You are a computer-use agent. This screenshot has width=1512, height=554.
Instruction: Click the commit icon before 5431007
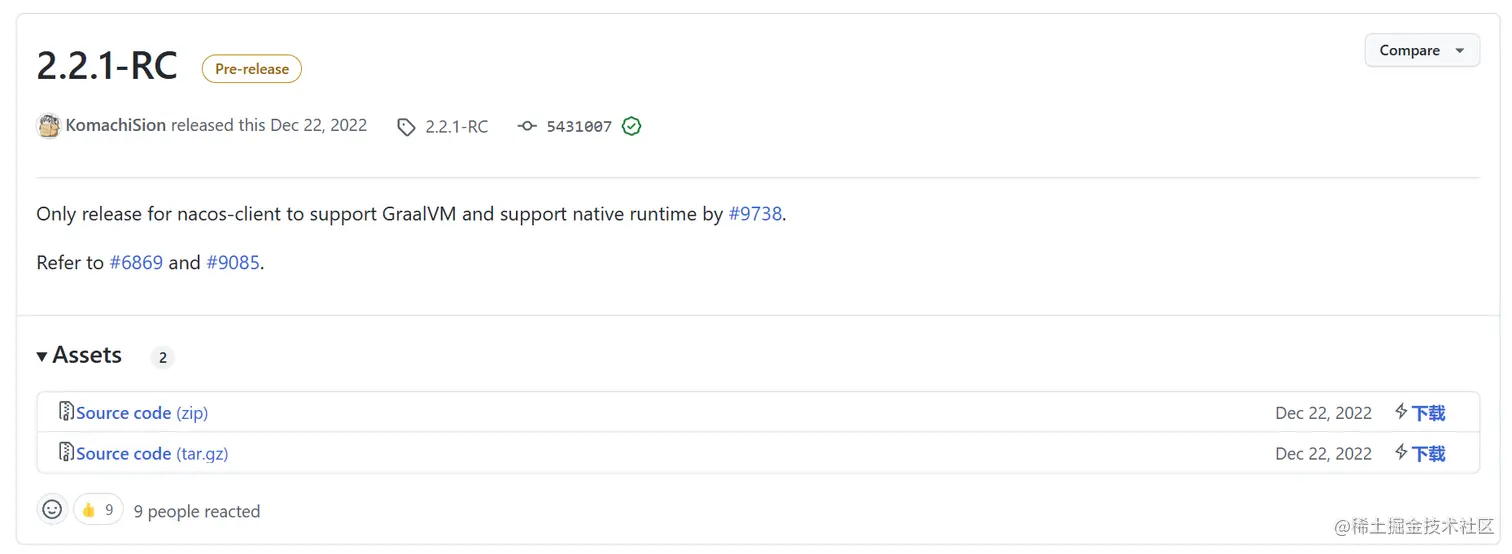pos(527,127)
